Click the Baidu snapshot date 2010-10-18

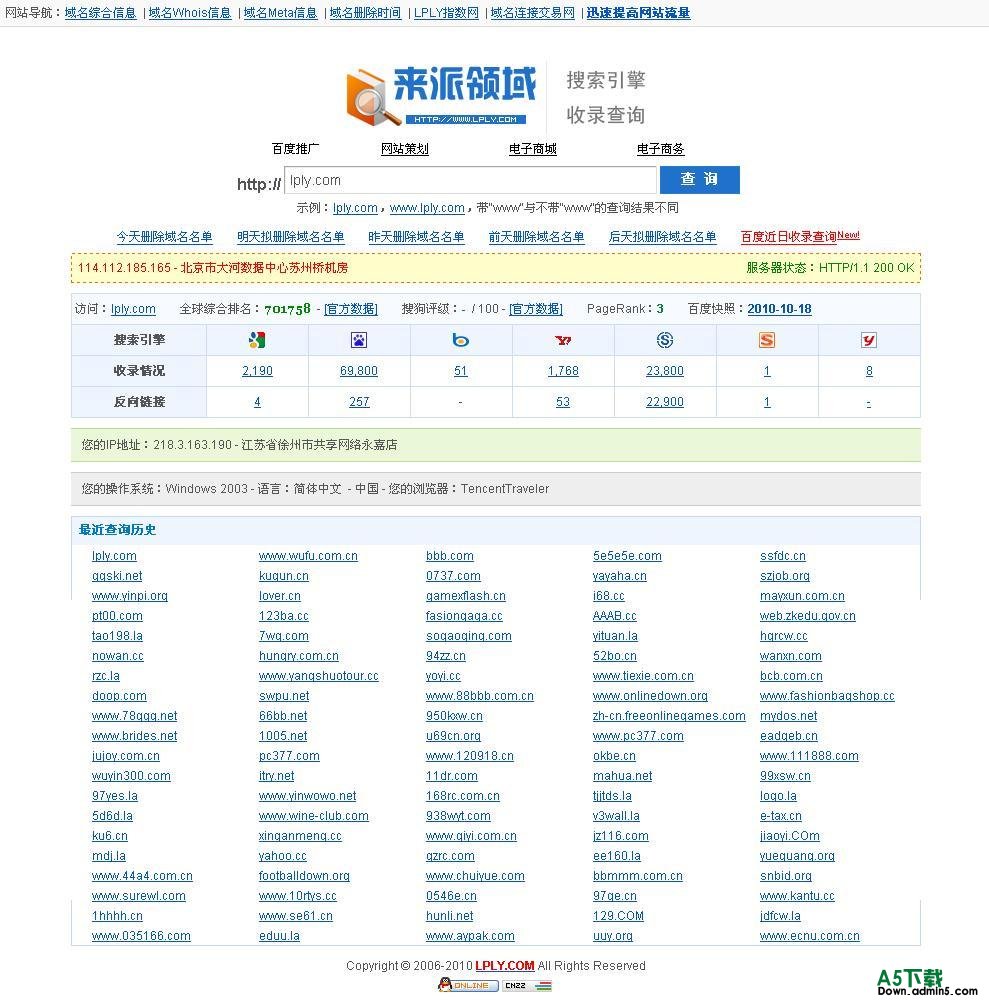780,309
